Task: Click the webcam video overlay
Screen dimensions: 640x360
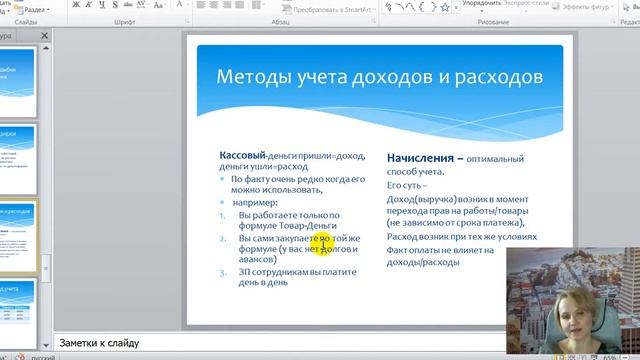Action: pos(573,300)
